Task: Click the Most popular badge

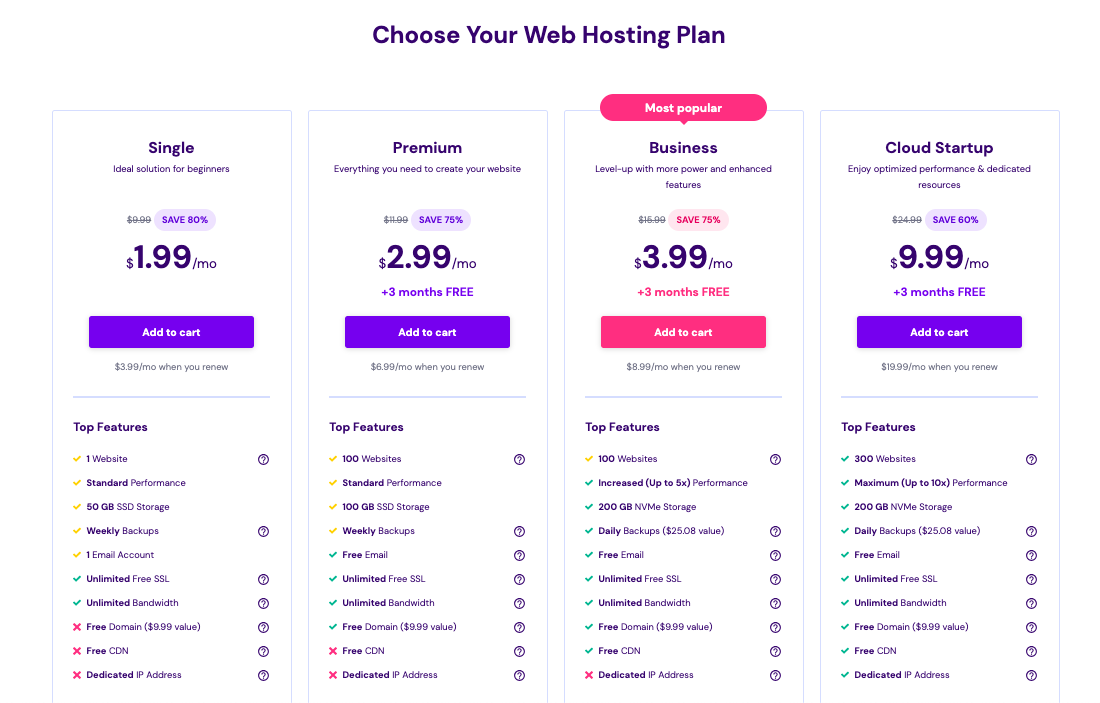Action: tap(683, 108)
